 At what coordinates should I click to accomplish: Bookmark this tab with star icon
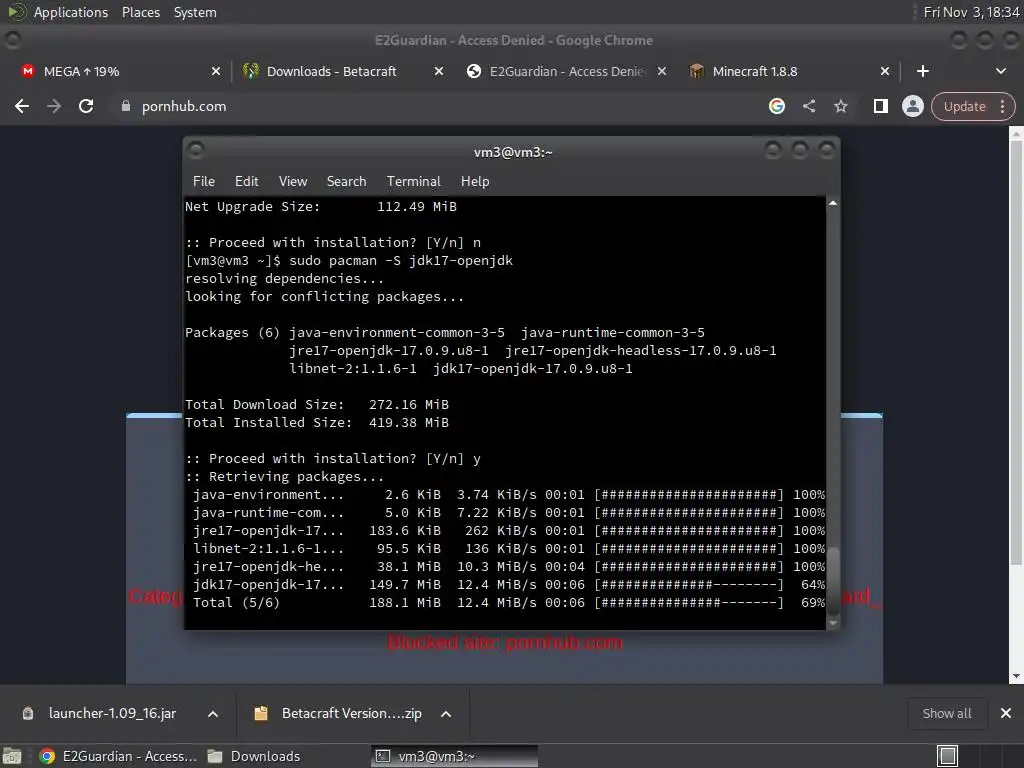tap(840, 106)
